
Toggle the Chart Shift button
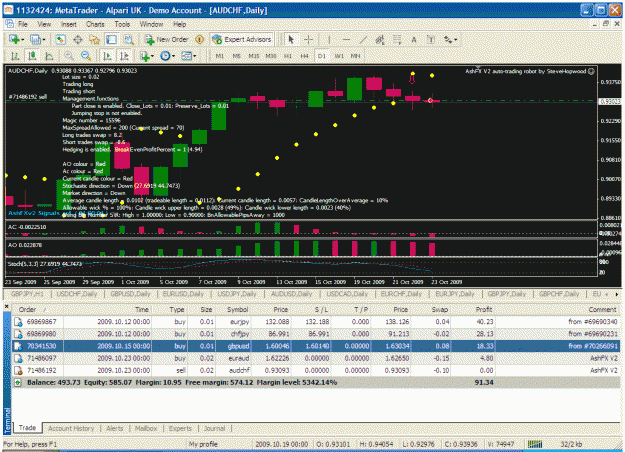pos(124,56)
